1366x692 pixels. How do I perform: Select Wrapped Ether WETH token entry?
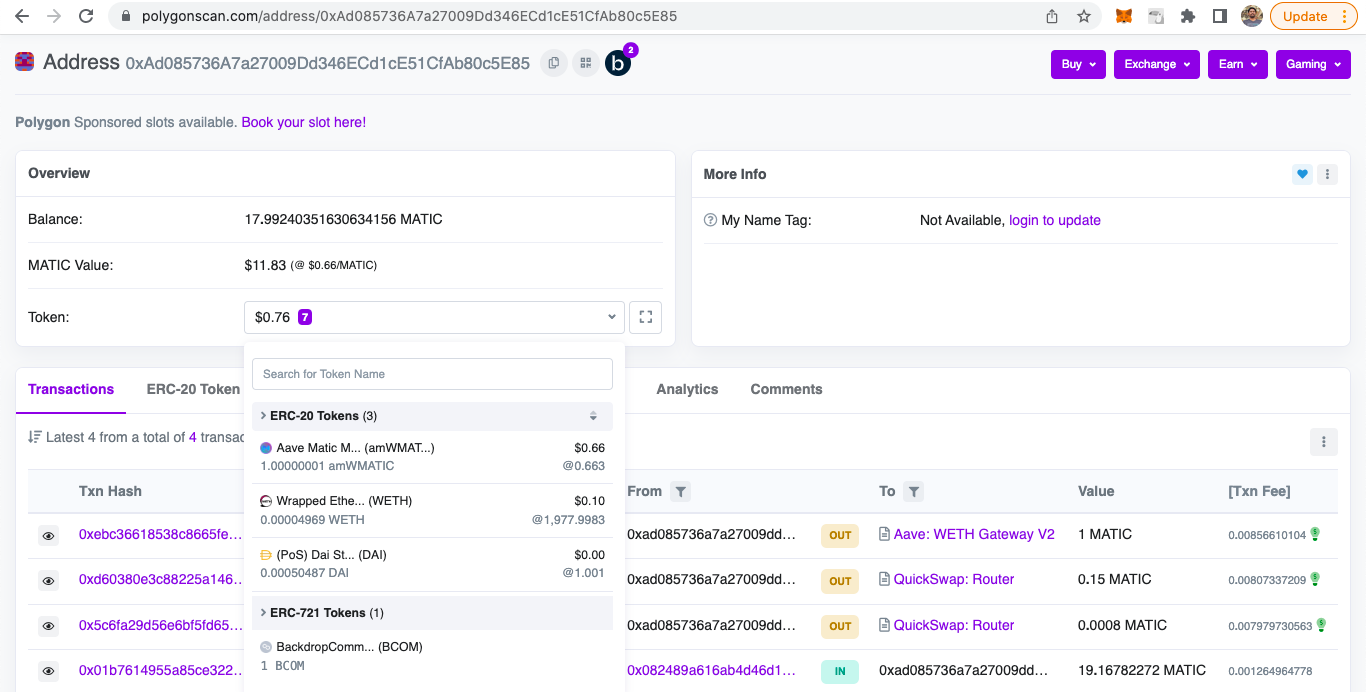click(432, 510)
